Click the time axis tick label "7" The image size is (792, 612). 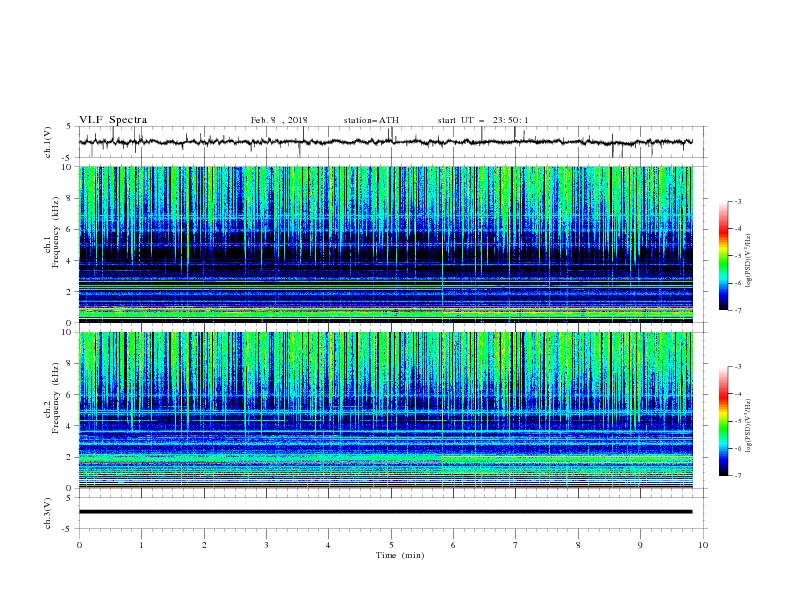coord(516,545)
